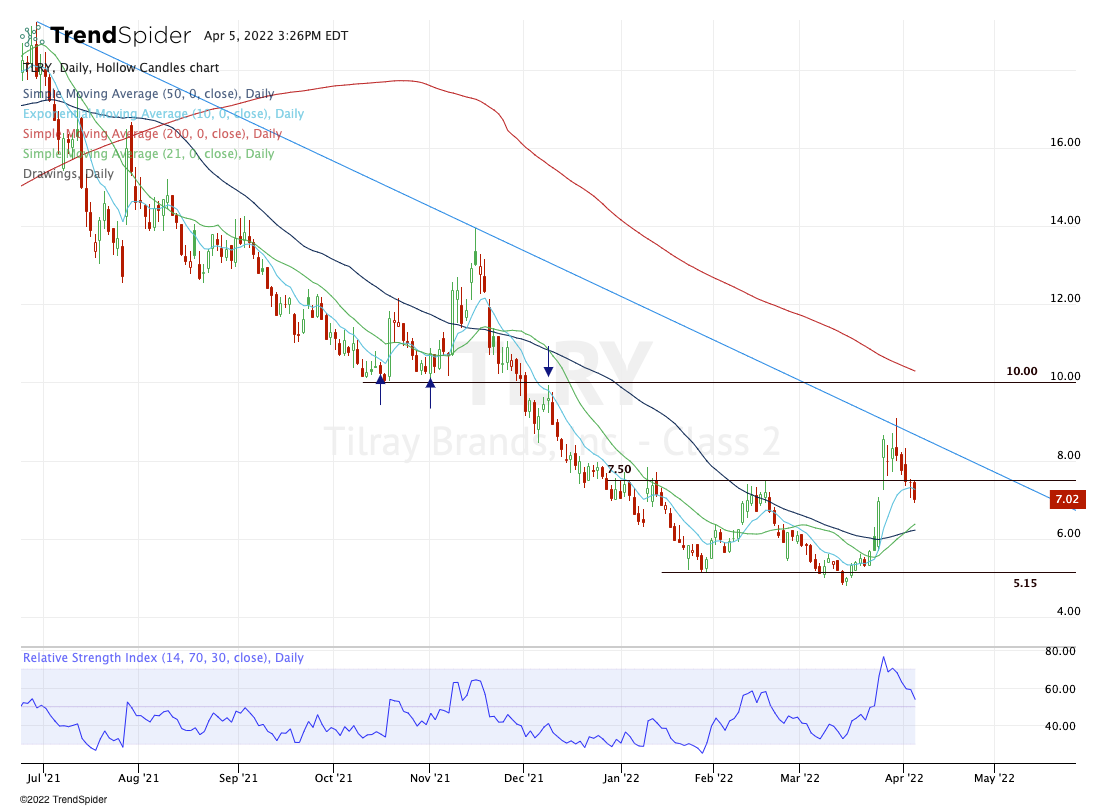This screenshot has height=809, width=1106.
Task: Click the bold 10.00 line annotation
Action: (1021, 371)
